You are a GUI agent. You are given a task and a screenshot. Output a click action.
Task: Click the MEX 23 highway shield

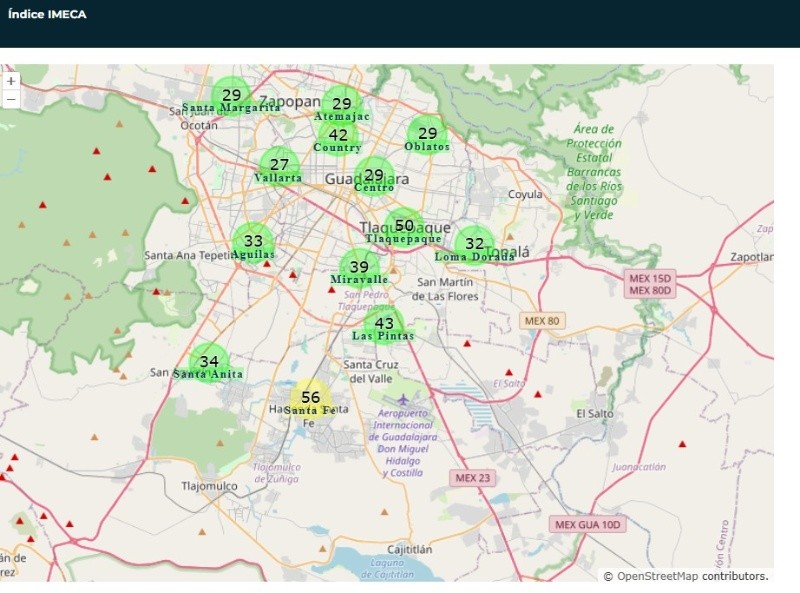point(473,478)
